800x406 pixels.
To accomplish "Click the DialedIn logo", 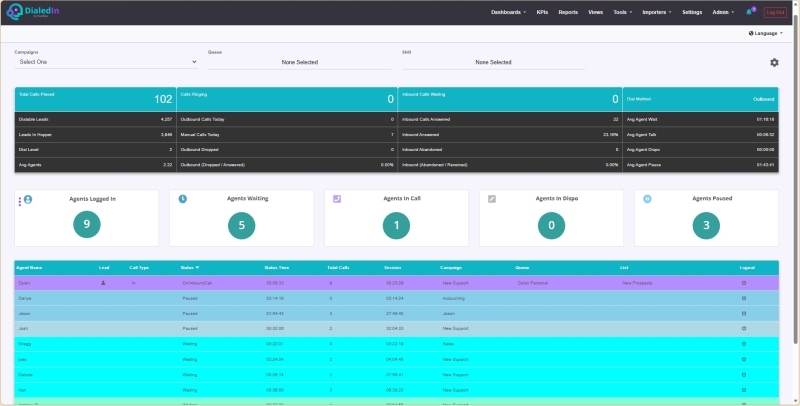I will [33, 11].
